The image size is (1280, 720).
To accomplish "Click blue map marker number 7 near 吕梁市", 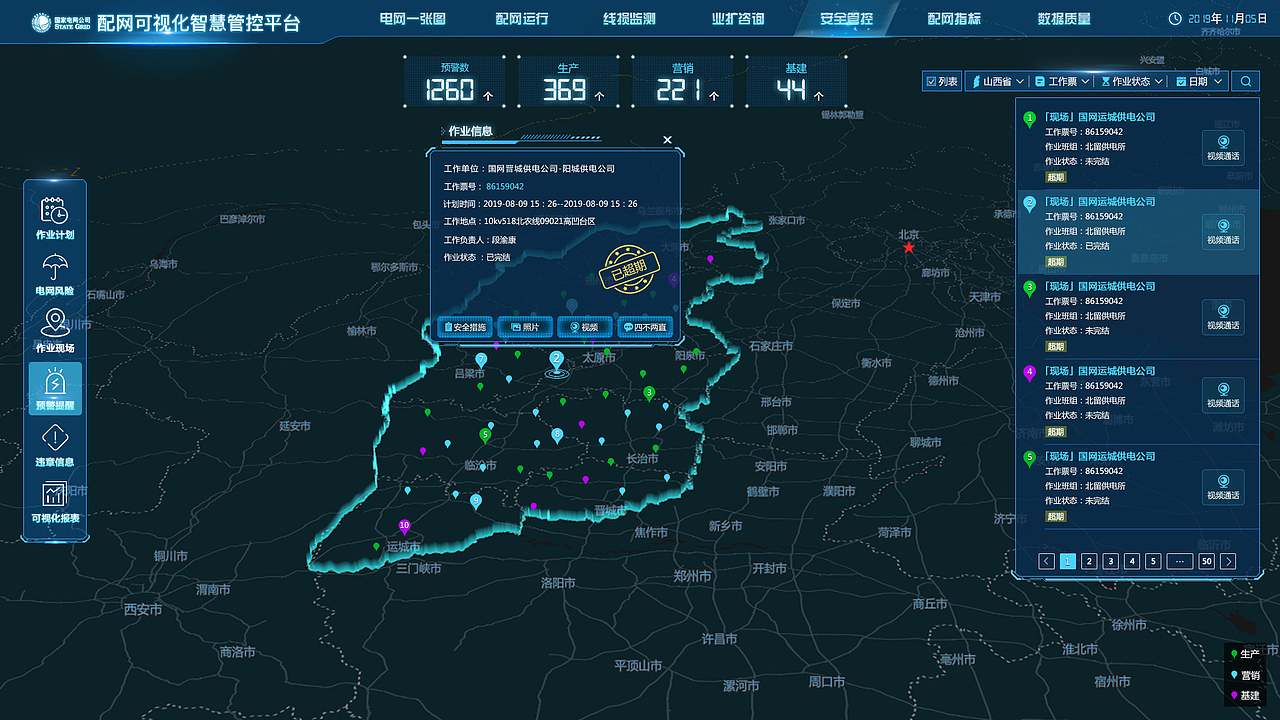I will [x=481, y=360].
